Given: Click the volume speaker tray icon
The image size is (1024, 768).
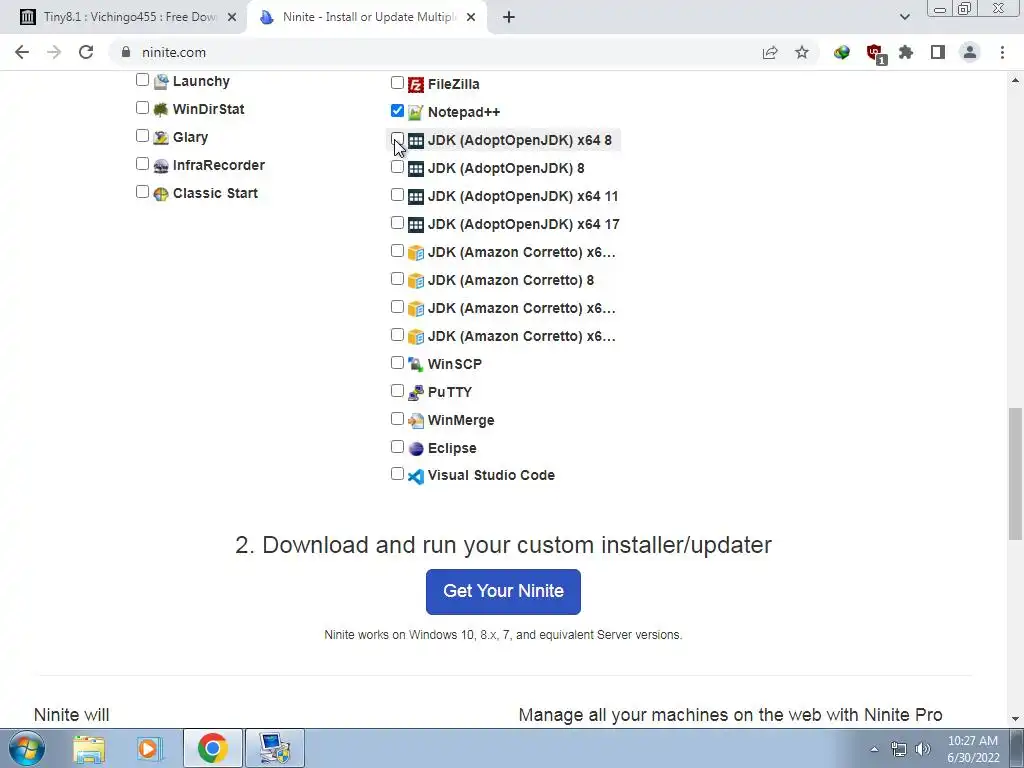Looking at the screenshot, I should click(x=923, y=749).
